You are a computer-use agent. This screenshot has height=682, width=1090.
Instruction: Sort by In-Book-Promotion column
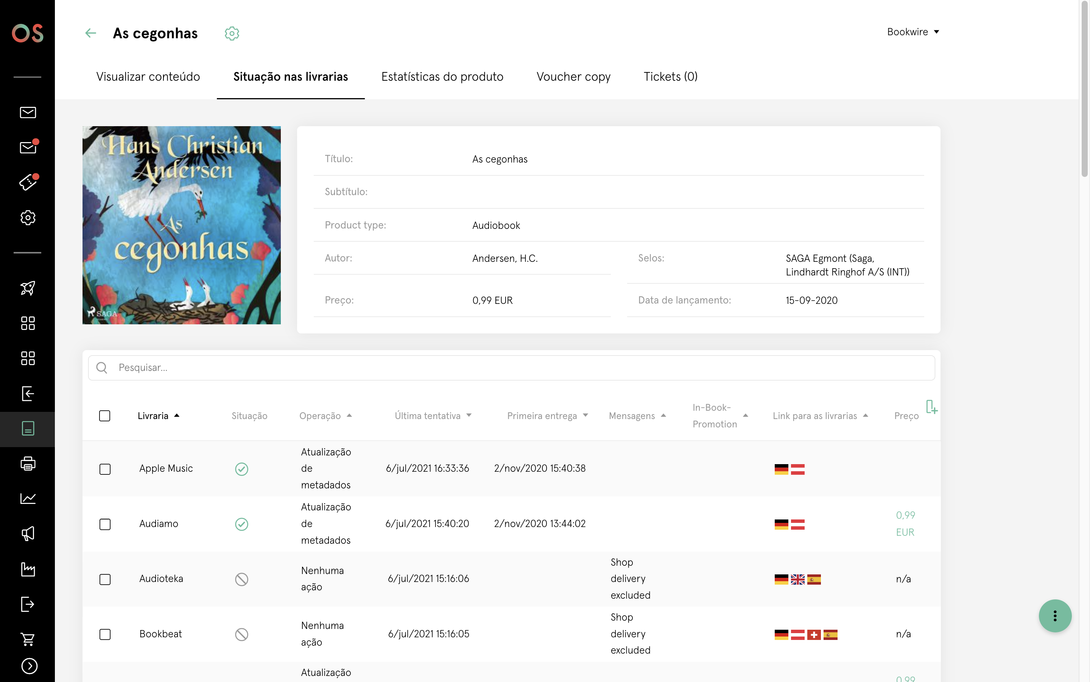[x=720, y=416]
